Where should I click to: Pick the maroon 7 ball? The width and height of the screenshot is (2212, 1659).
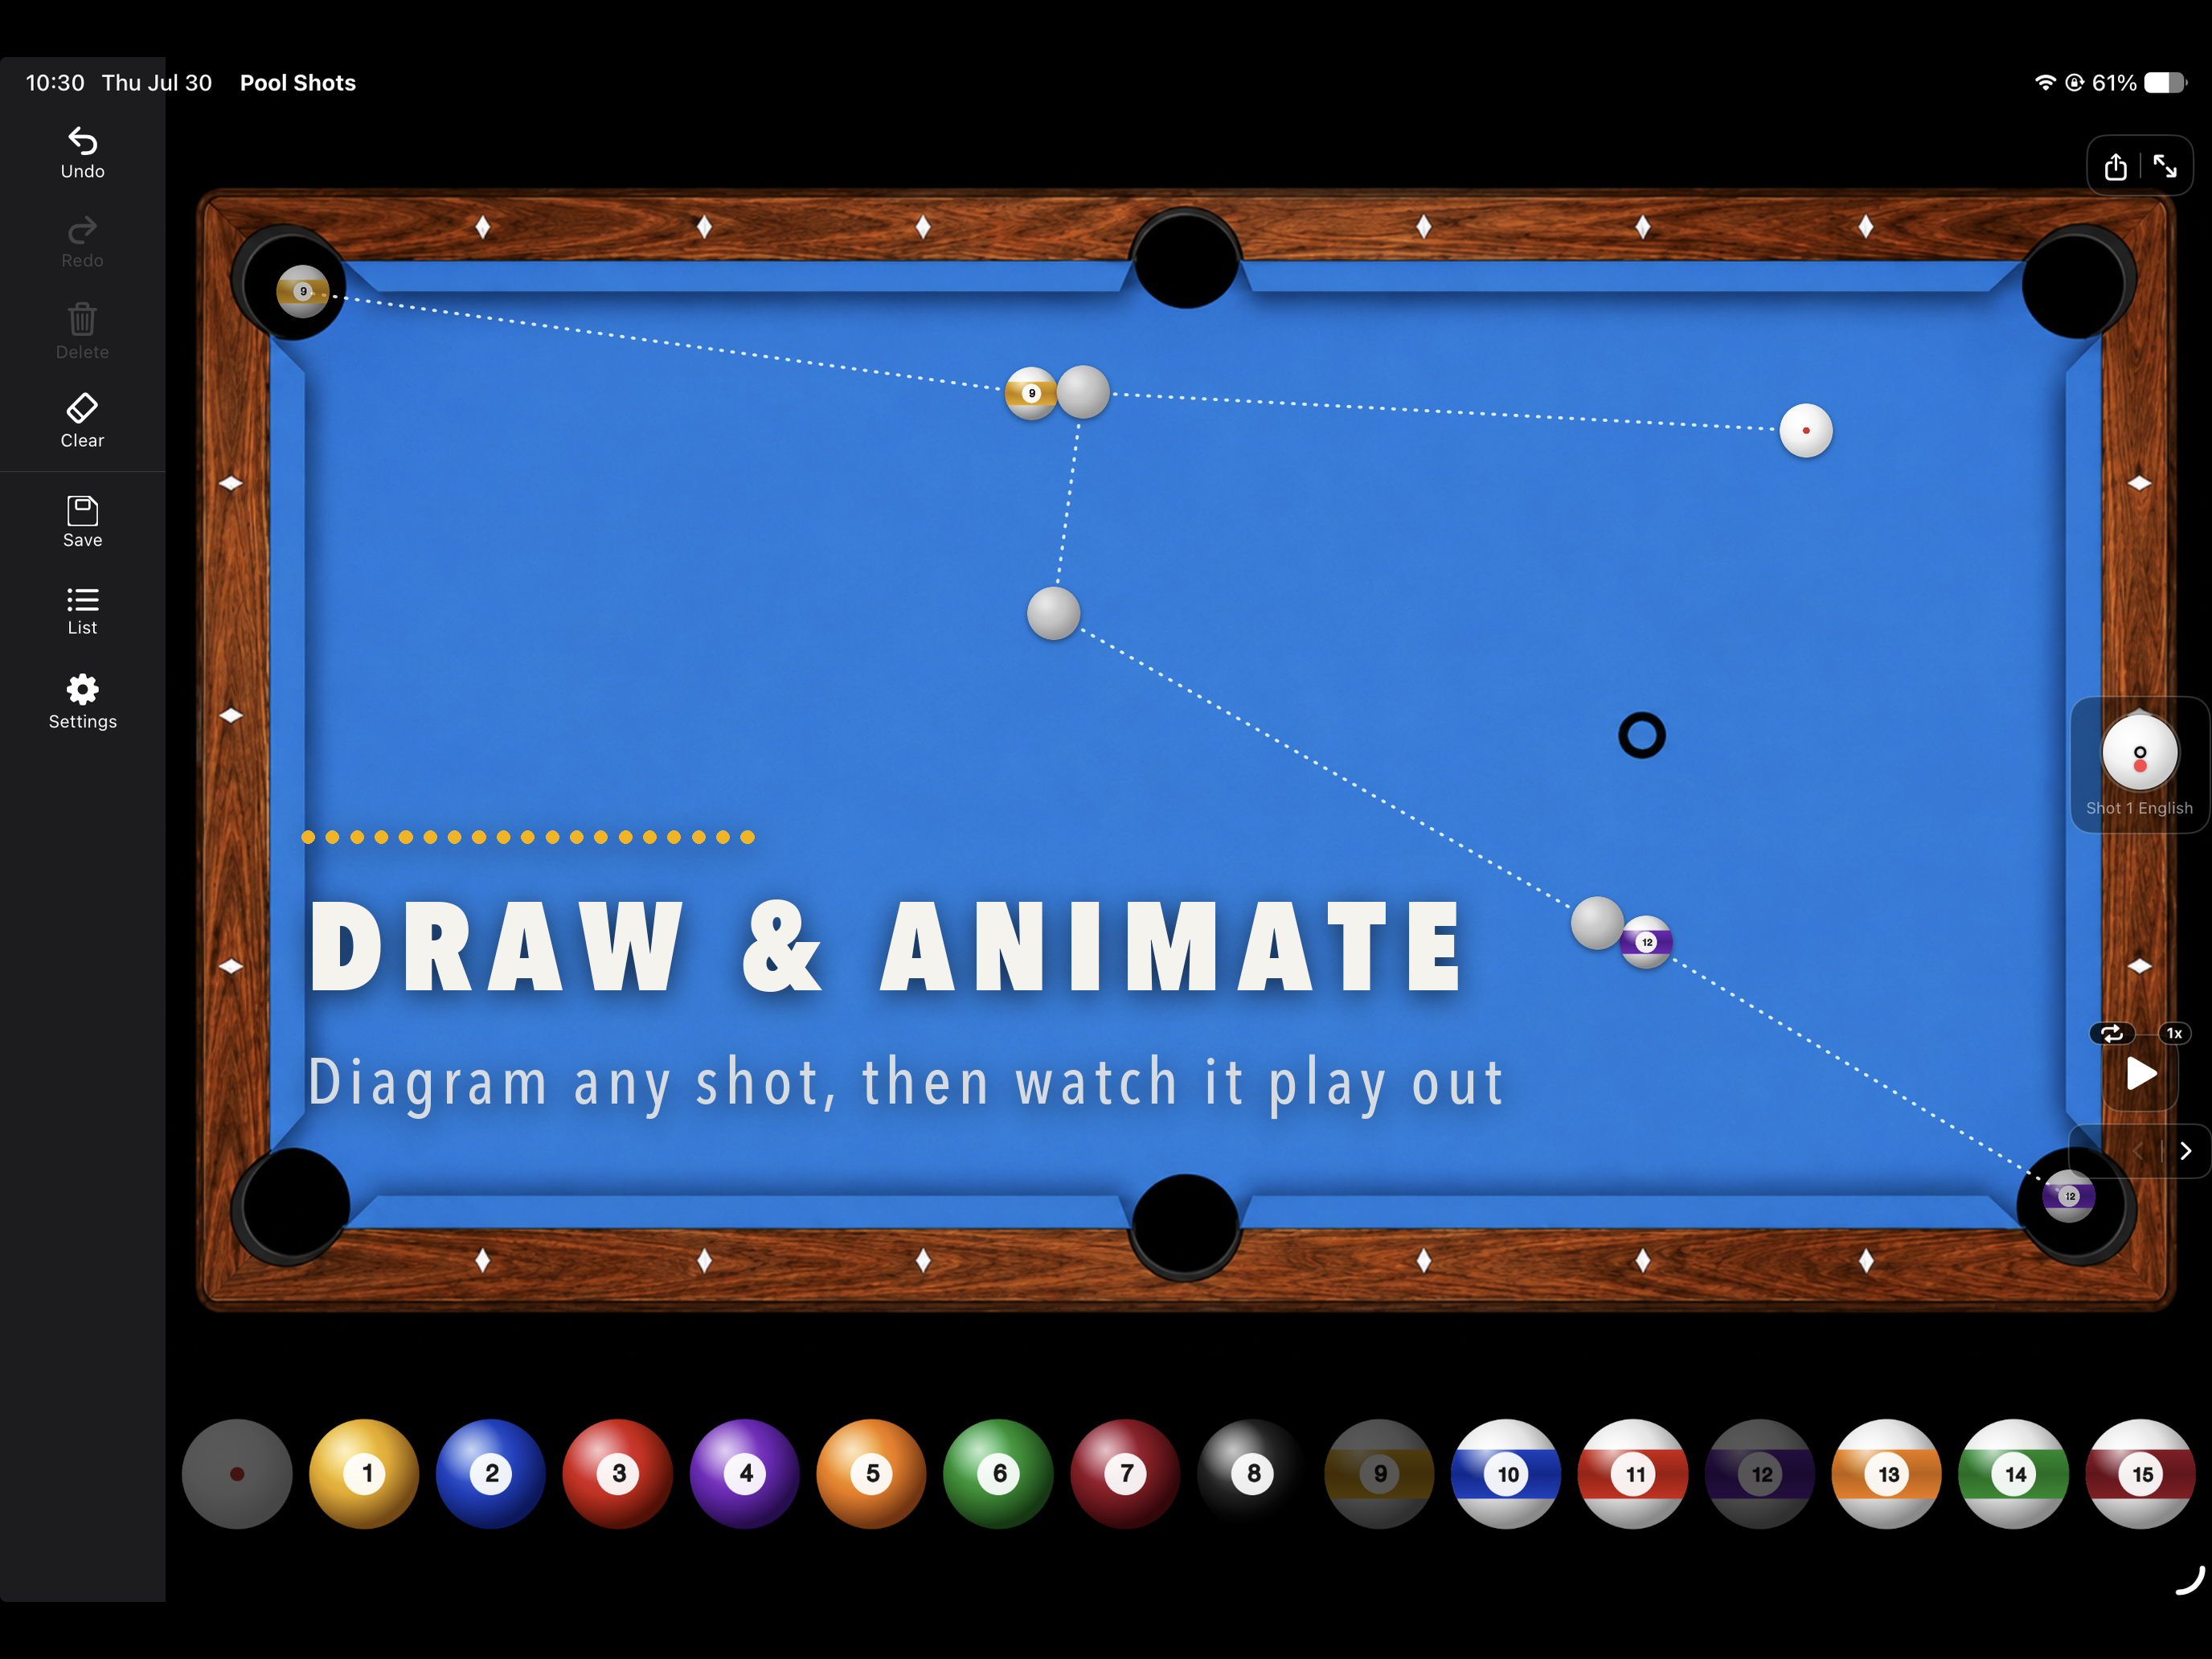pos(1126,1473)
